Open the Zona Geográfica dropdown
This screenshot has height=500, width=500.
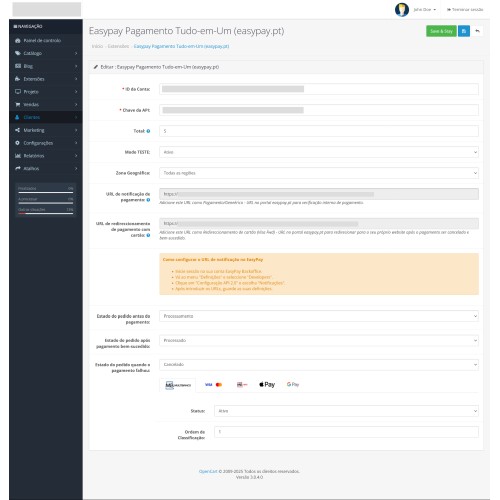319,173
